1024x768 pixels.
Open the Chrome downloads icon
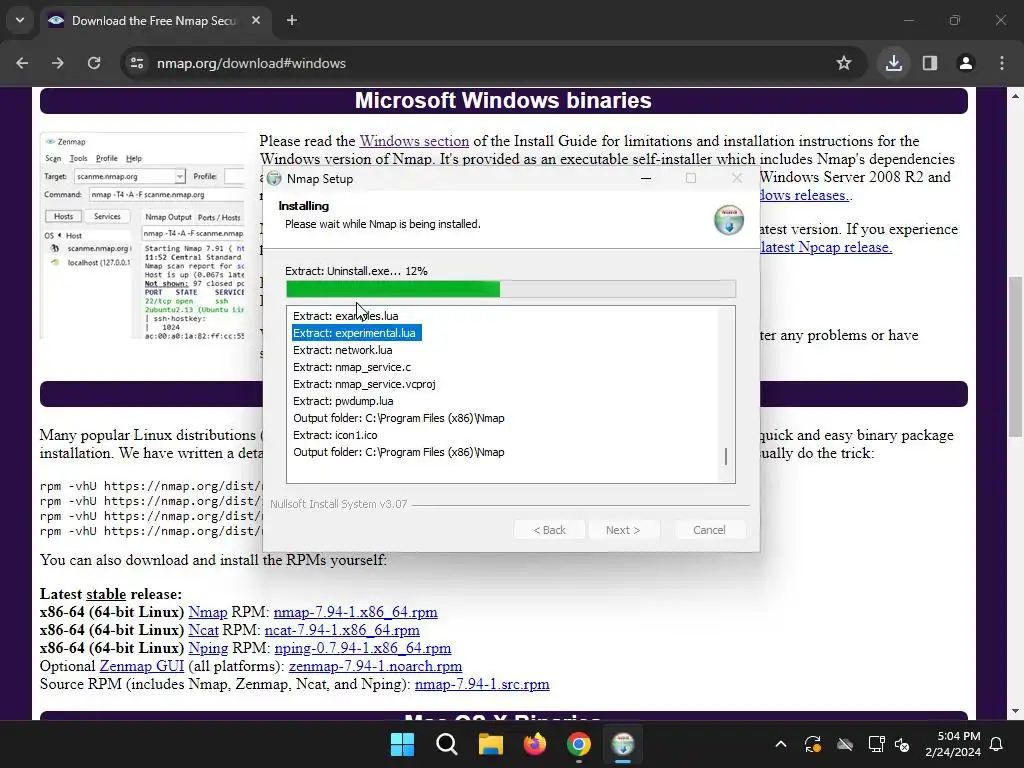(893, 63)
